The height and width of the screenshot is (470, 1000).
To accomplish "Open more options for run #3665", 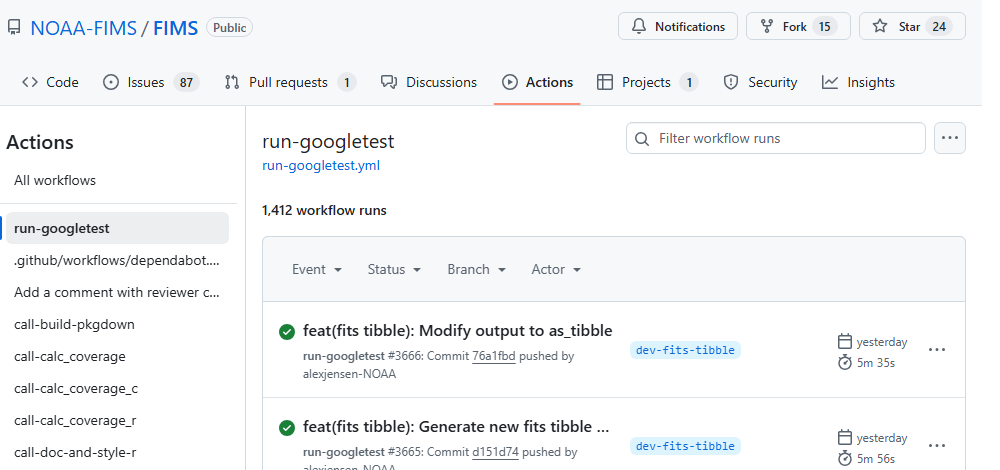I will click(x=937, y=445).
